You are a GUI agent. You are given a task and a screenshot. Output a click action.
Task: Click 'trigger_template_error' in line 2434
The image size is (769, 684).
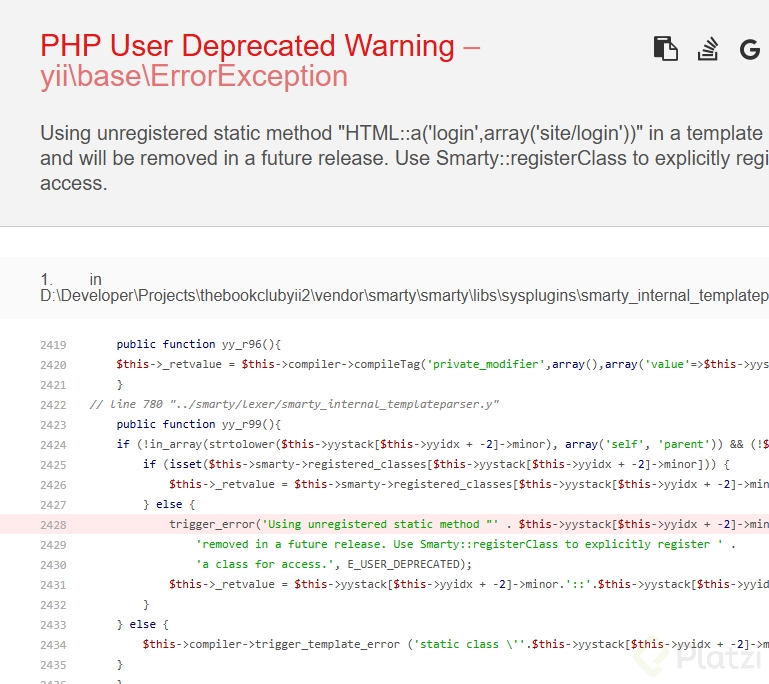click(327, 644)
